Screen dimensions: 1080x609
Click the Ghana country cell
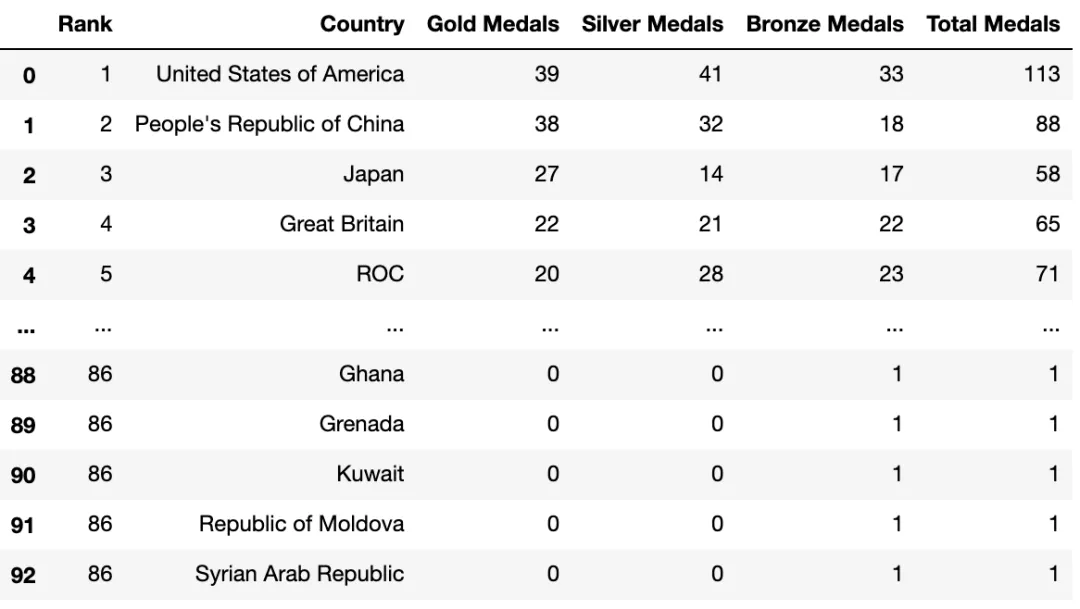pyautogui.click(x=371, y=374)
